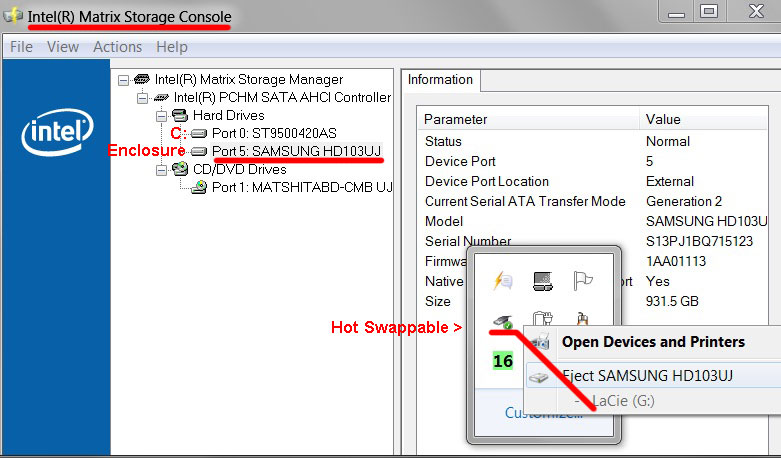Viewport: 781px width, 458px height.
Task: Click the green 16 tray icon
Action: [503, 360]
